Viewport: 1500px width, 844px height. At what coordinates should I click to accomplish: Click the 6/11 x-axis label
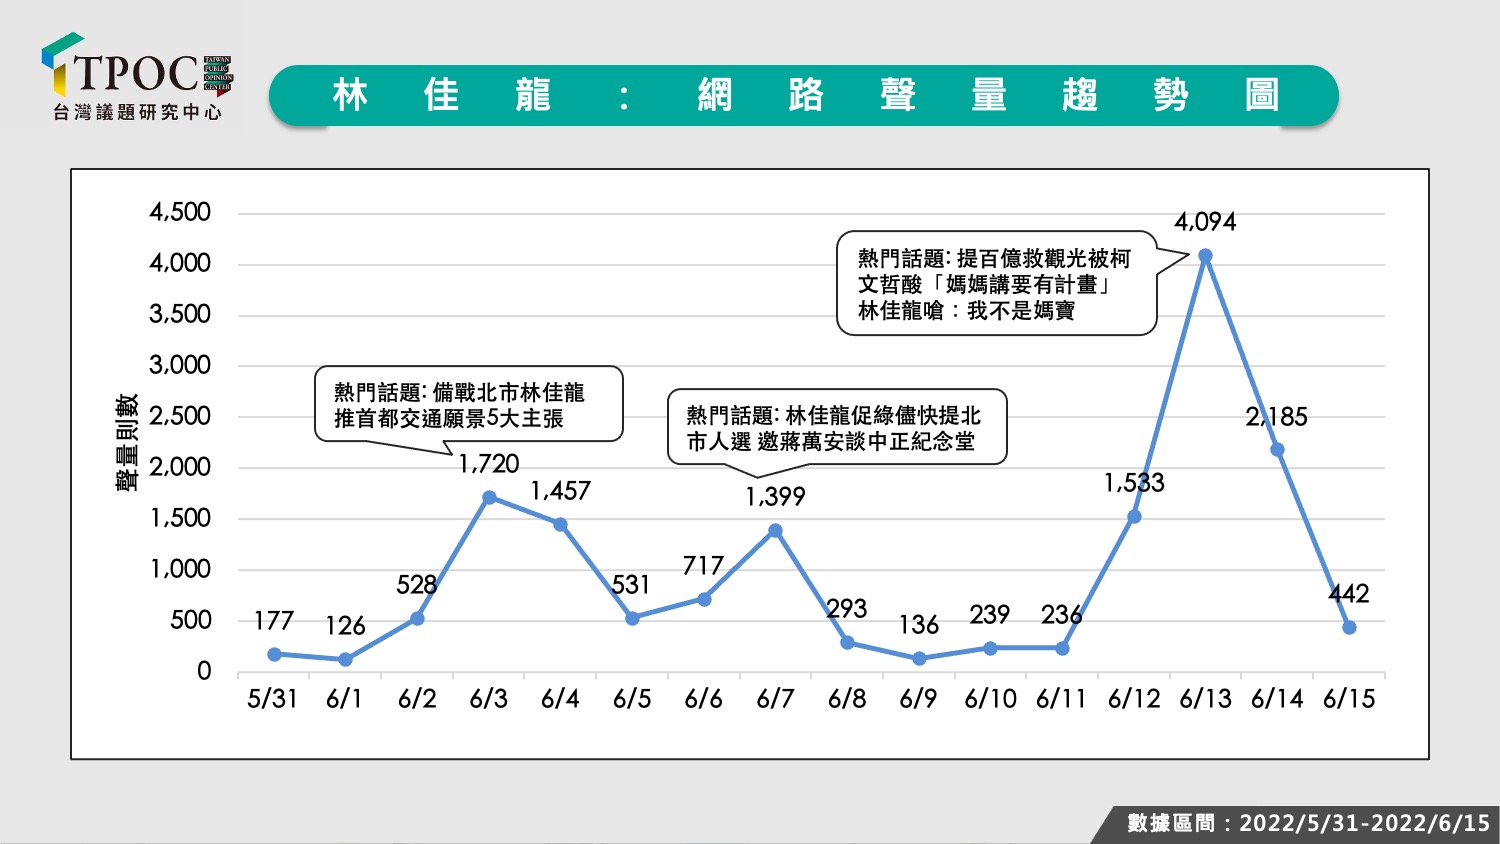coord(1062,699)
